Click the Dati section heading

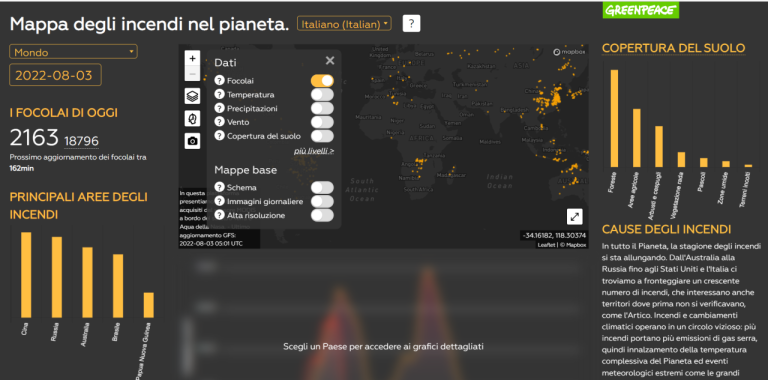tap(225, 63)
